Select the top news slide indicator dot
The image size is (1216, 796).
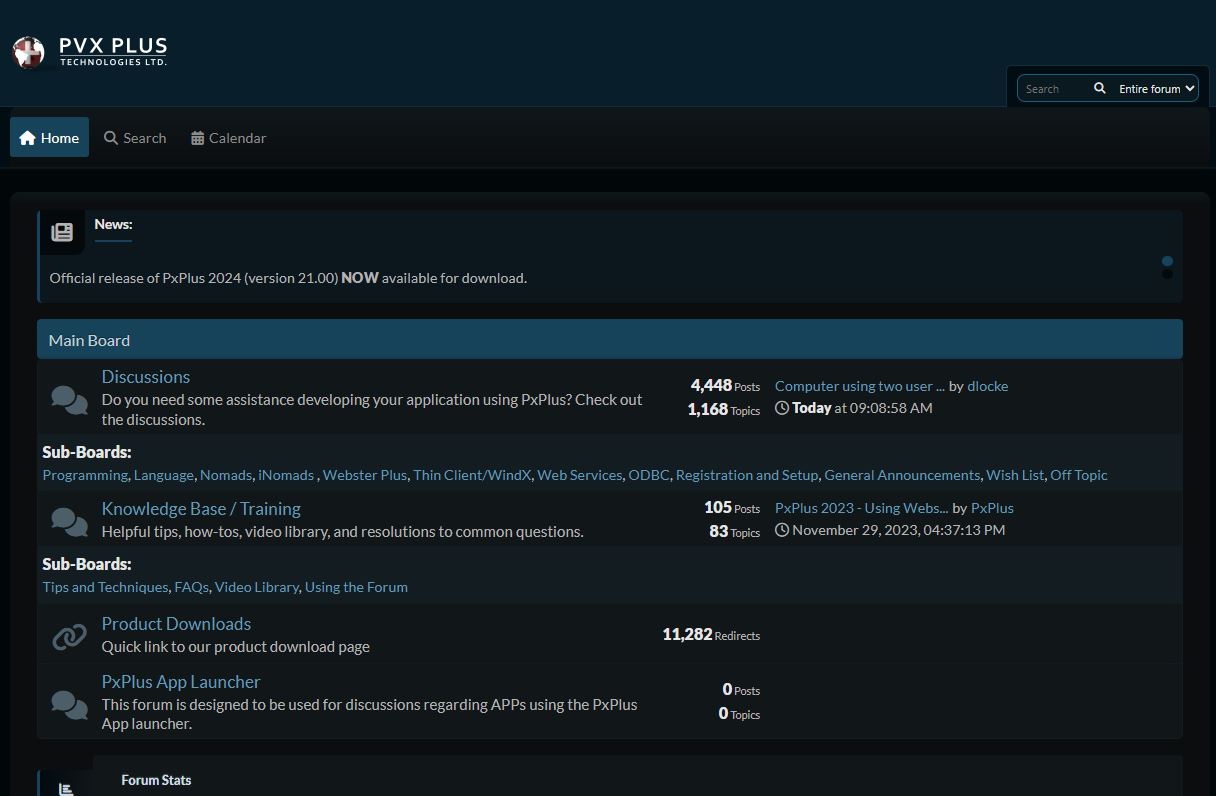click(x=1167, y=262)
